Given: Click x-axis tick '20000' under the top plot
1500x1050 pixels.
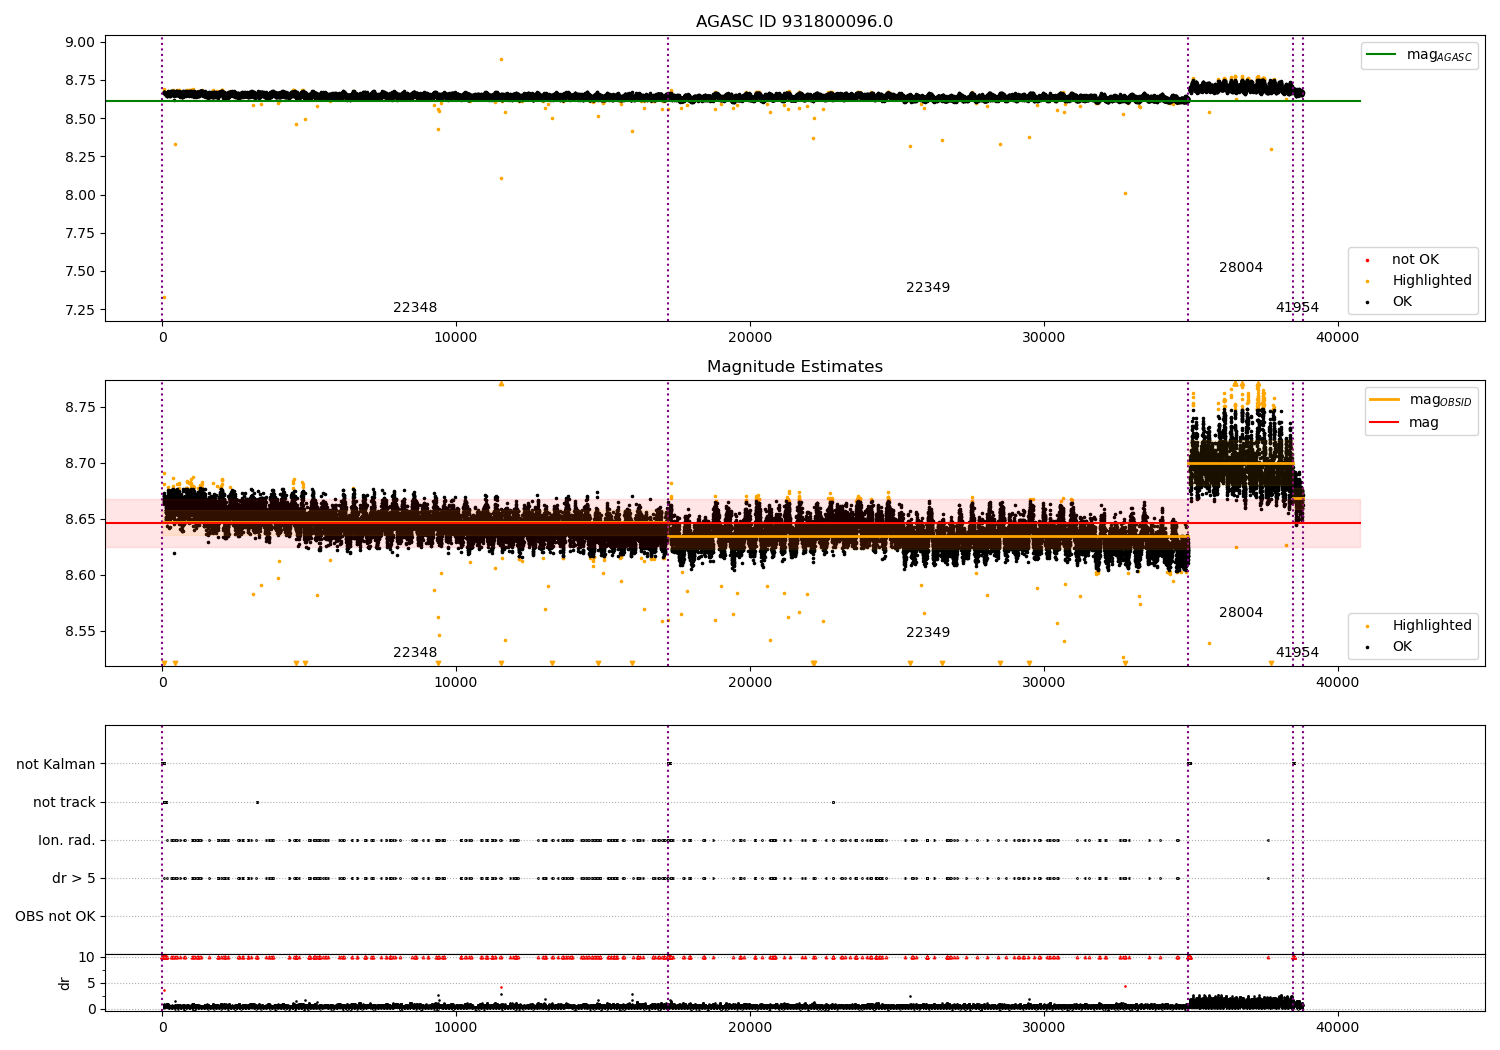Looking at the screenshot, I should coord(750,337).
